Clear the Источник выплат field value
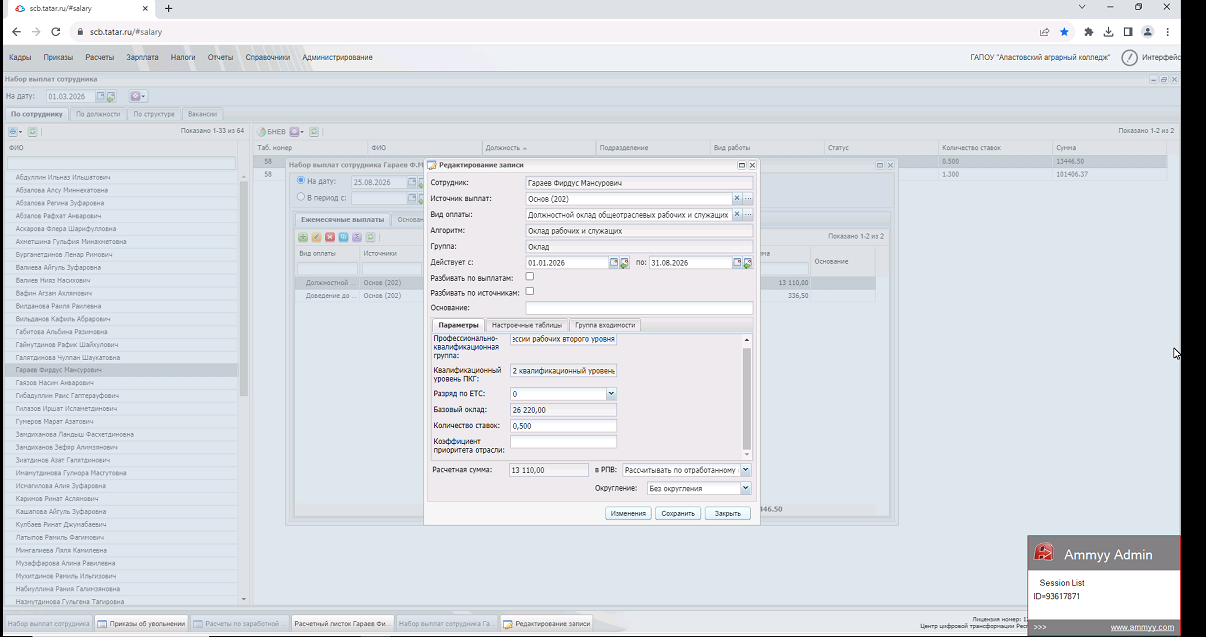Screen dimensions: 1206x637 pos(737,199)
